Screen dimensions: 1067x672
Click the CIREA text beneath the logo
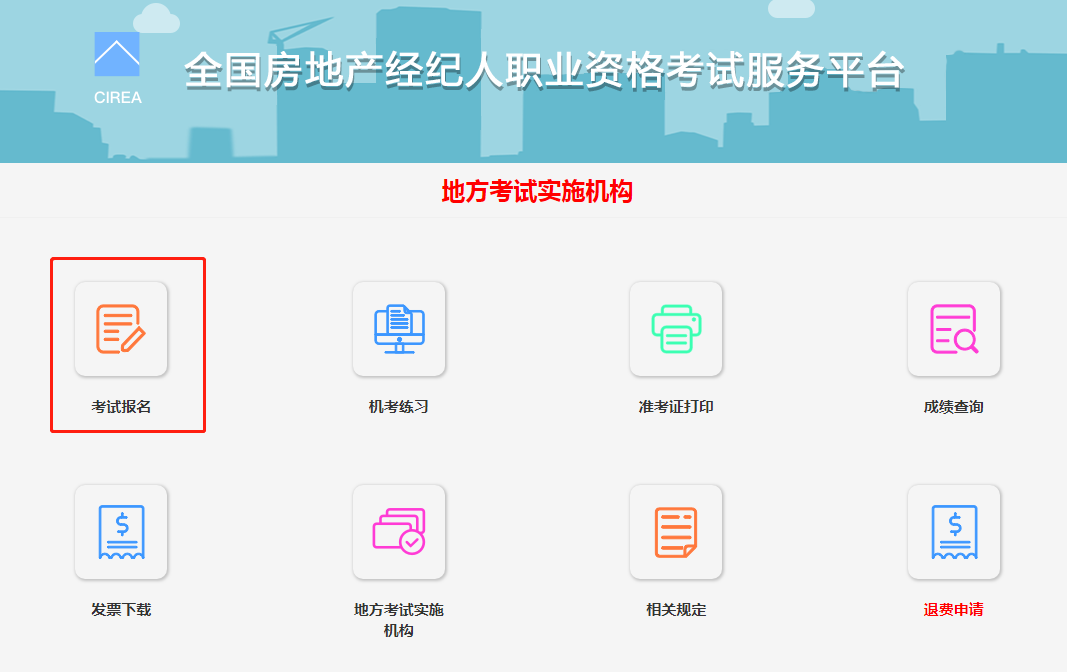[117, 98]
